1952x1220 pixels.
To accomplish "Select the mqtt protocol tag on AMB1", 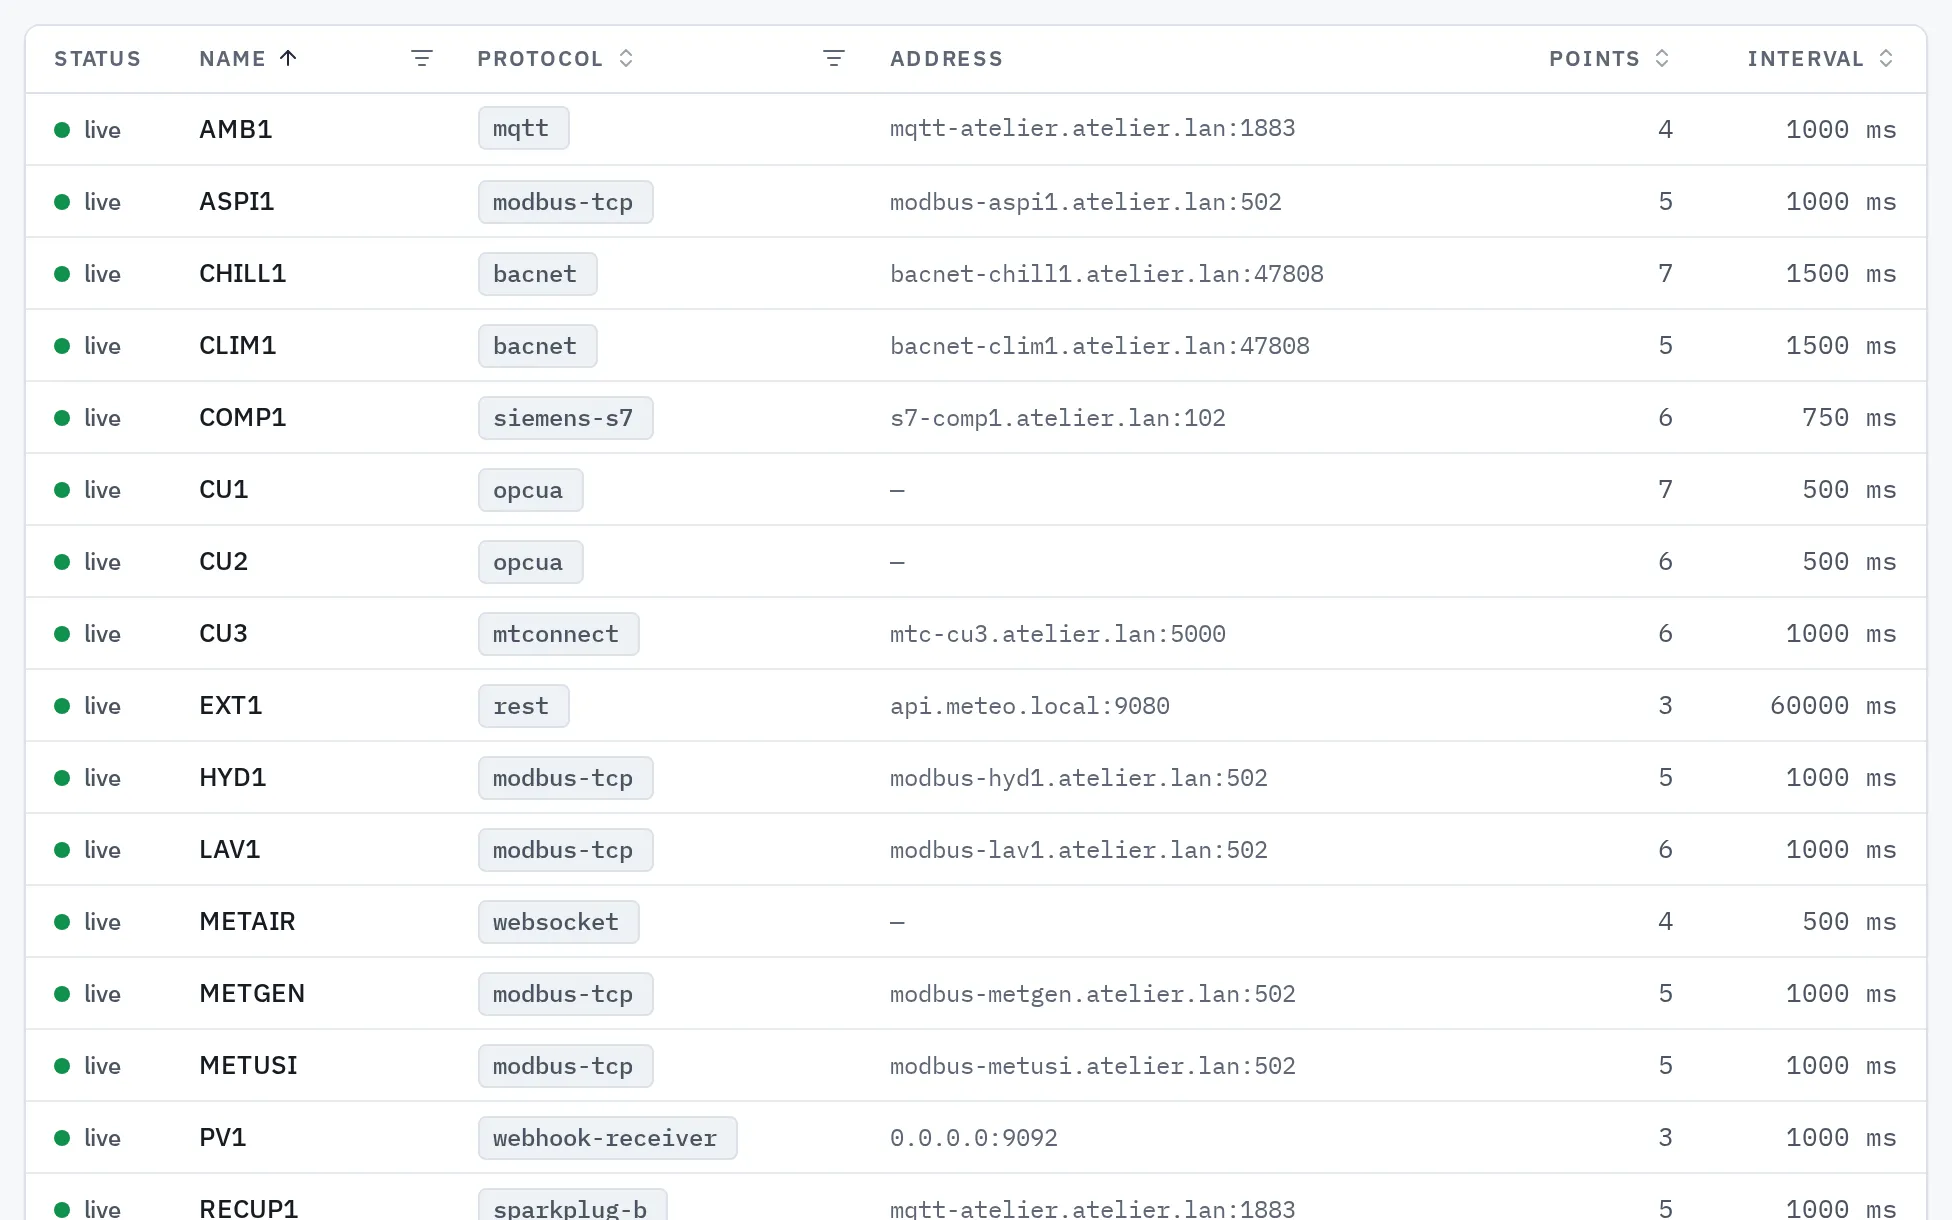I will pyautogui.click(x=523, y=128).
